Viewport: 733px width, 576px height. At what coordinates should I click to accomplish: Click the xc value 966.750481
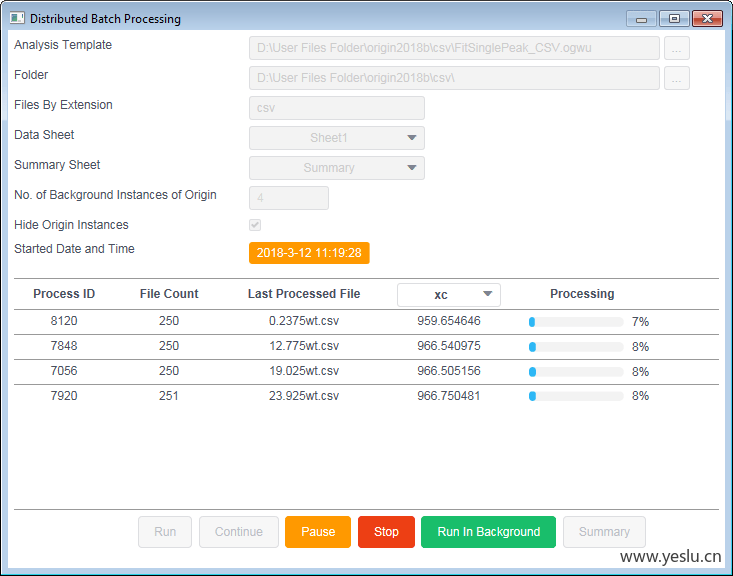coord(449,396)
